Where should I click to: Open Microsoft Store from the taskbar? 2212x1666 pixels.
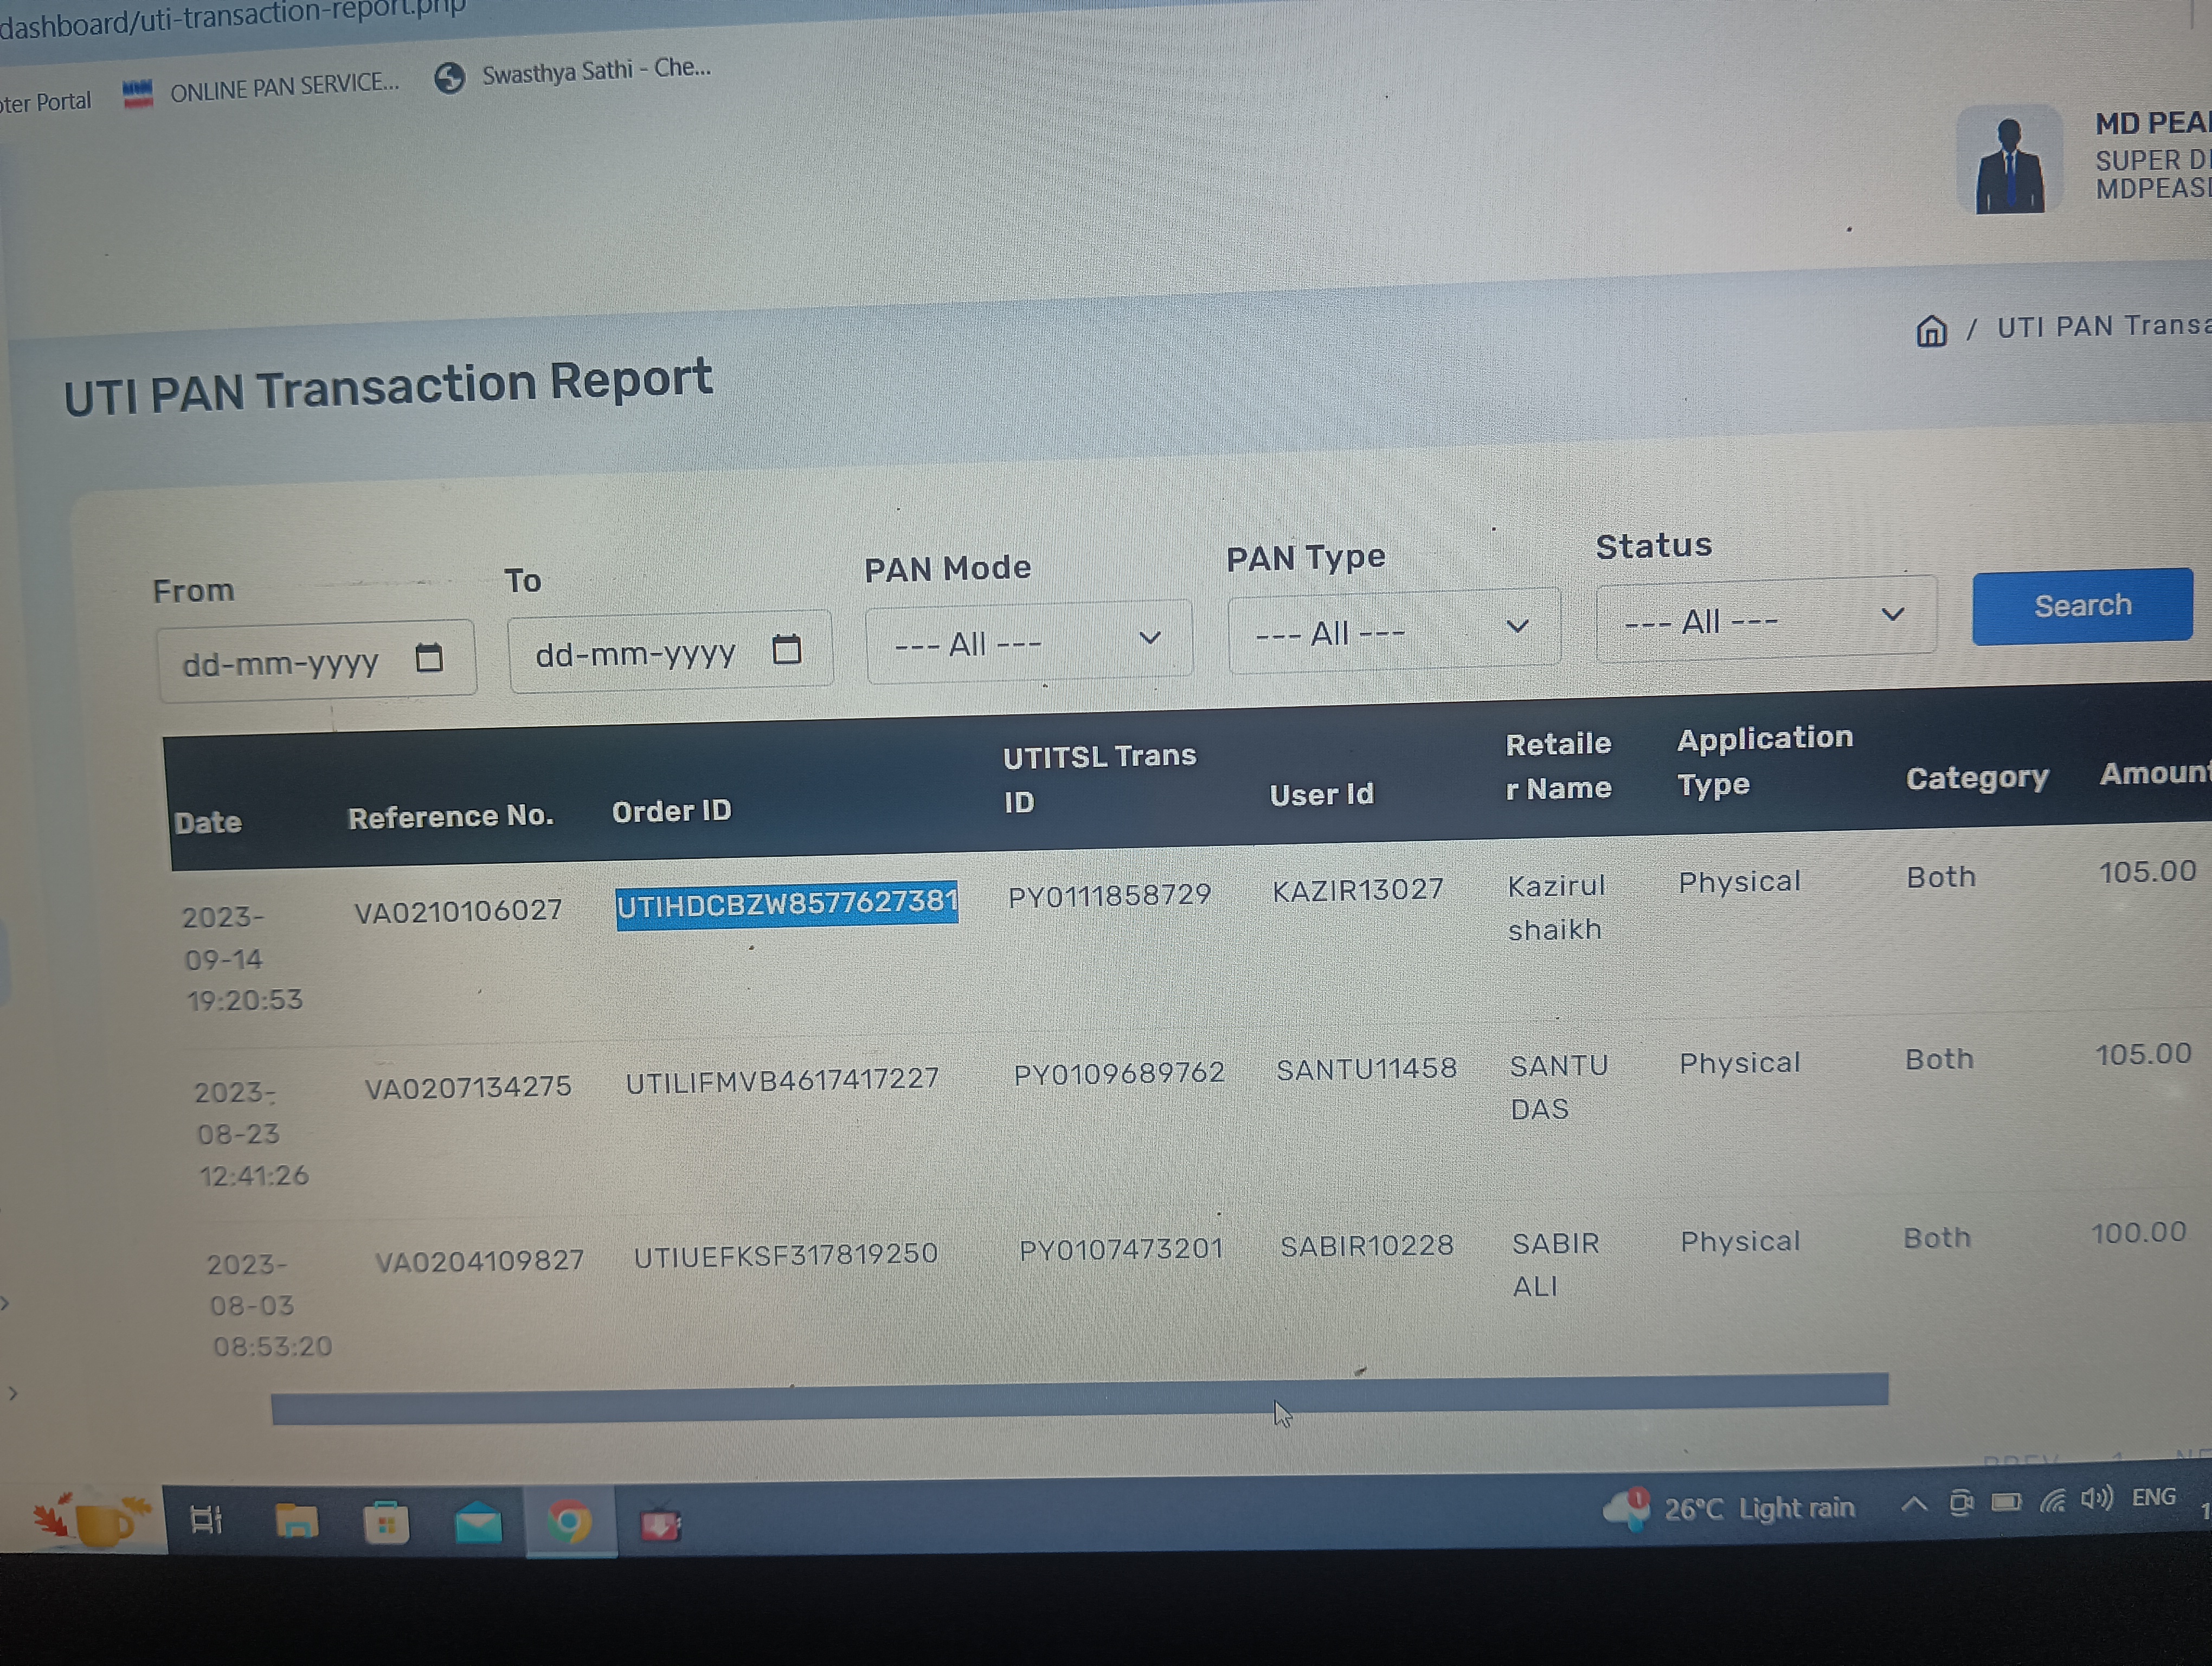pyautogui.click(x=386, y=1523)
